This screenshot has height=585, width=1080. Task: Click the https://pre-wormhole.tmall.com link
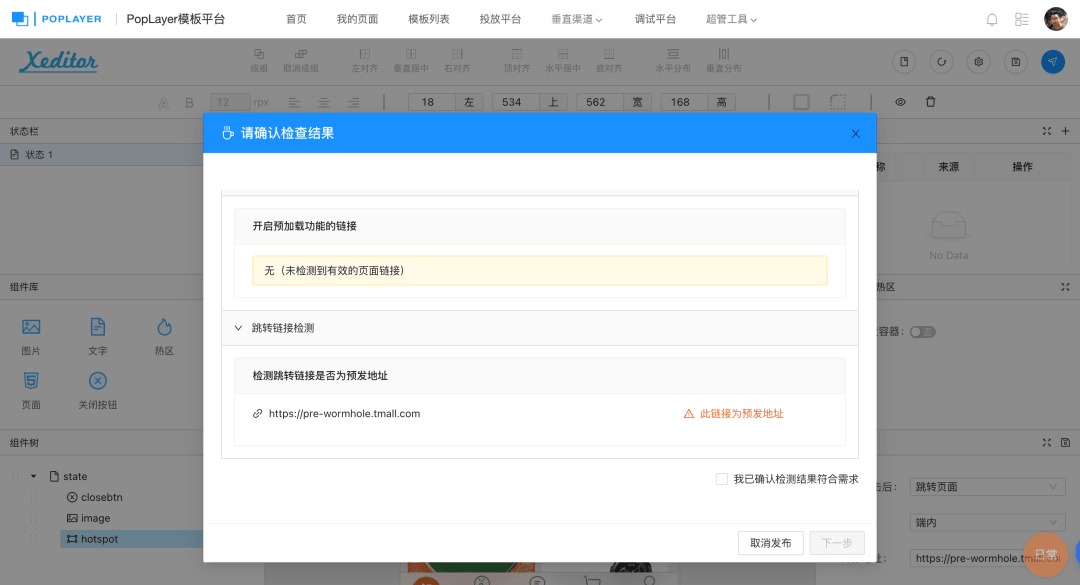pyautogui.click(x=344, y=413)
